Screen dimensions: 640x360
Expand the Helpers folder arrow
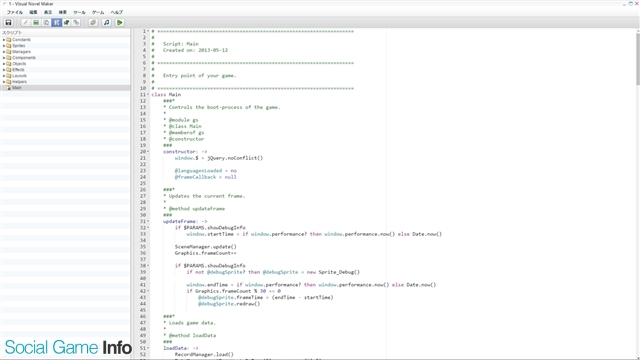click(4, 82)
